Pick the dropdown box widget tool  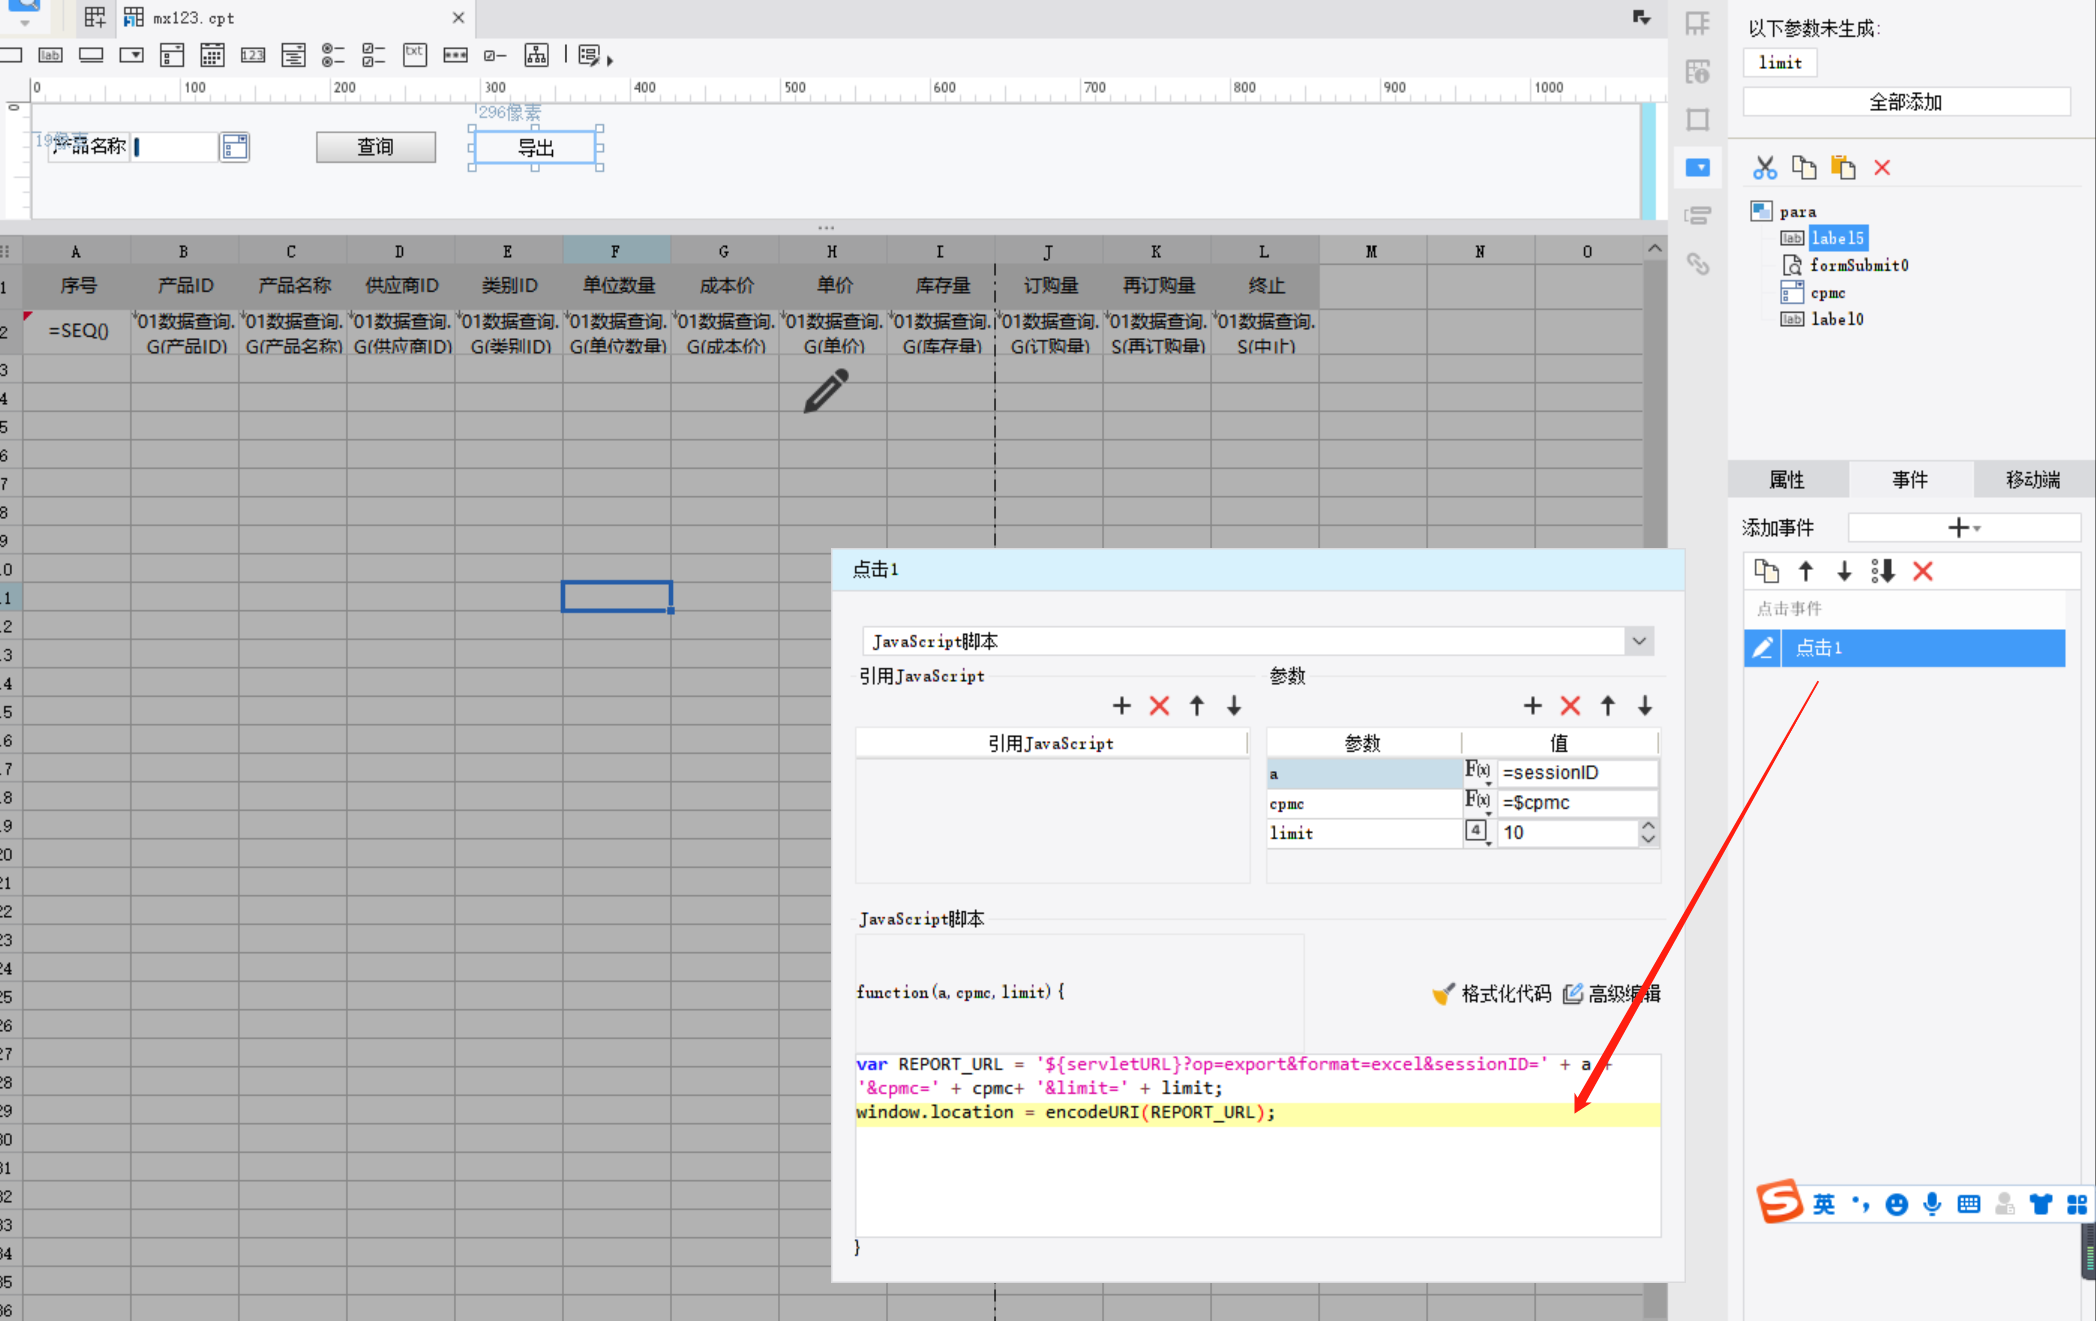(131, 55)
